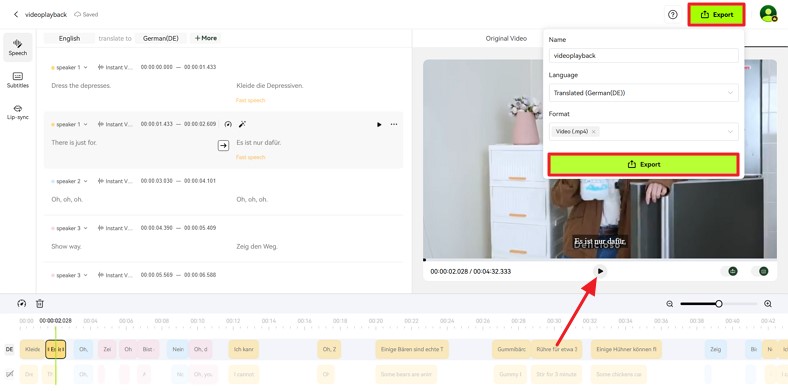Expand speaker 1 dropdown at 00:00:00.000

coord(85,67)
